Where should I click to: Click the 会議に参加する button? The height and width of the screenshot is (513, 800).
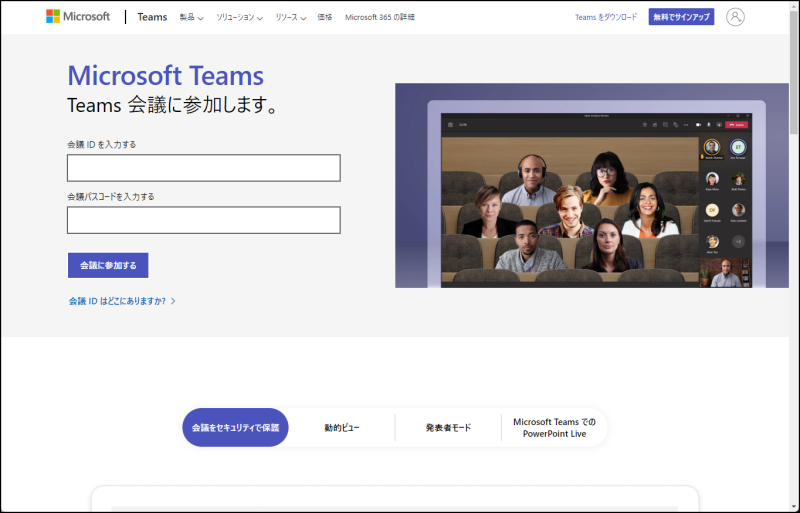(108, 265)
